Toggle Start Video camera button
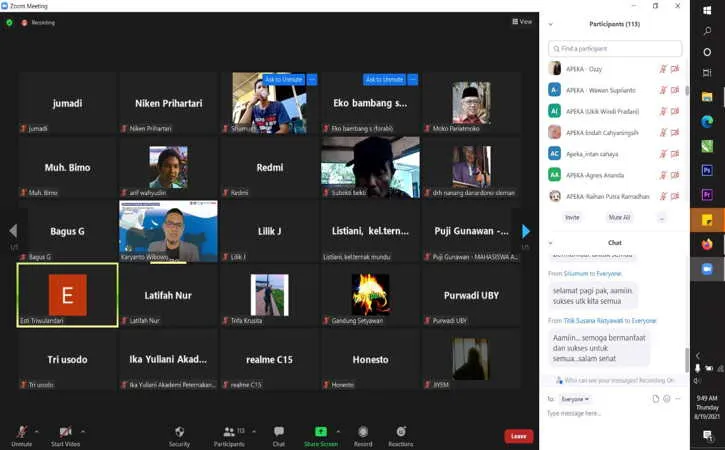 point(65,432)
